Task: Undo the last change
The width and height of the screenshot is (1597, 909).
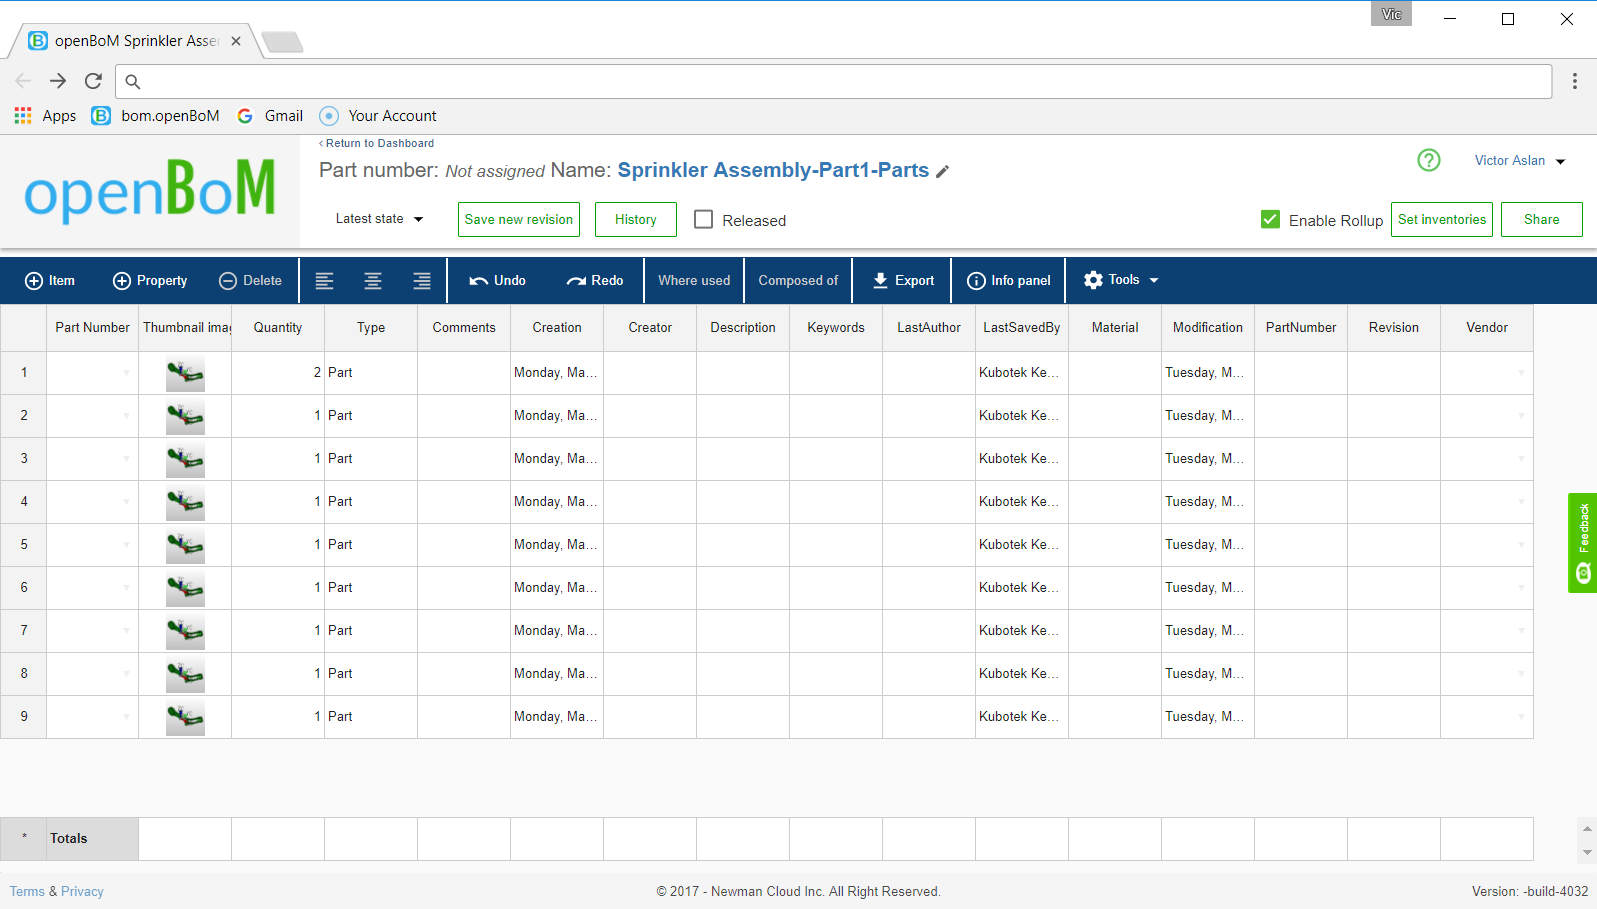Action: (497, 281)
